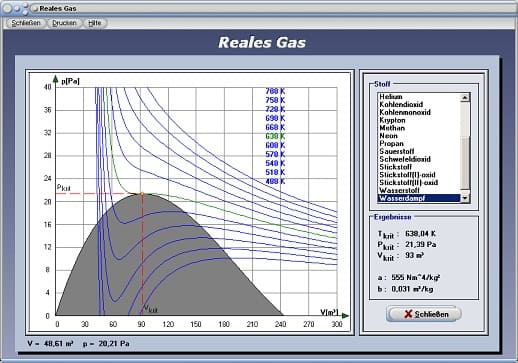Click the p[Pa] axis label
Image resolution: width=518 pixels, height=363 pixels.
coord(71,81)
